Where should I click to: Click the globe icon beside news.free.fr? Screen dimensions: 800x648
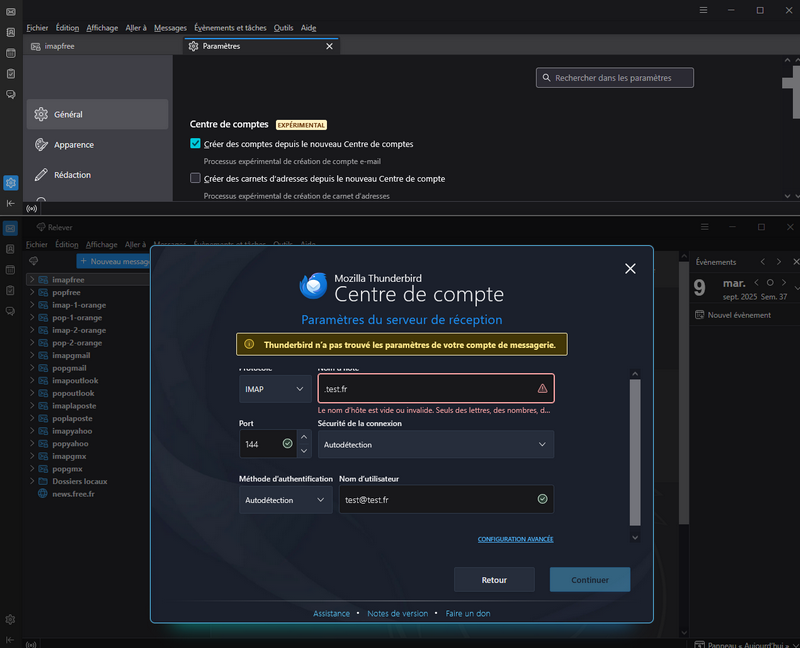43,494
